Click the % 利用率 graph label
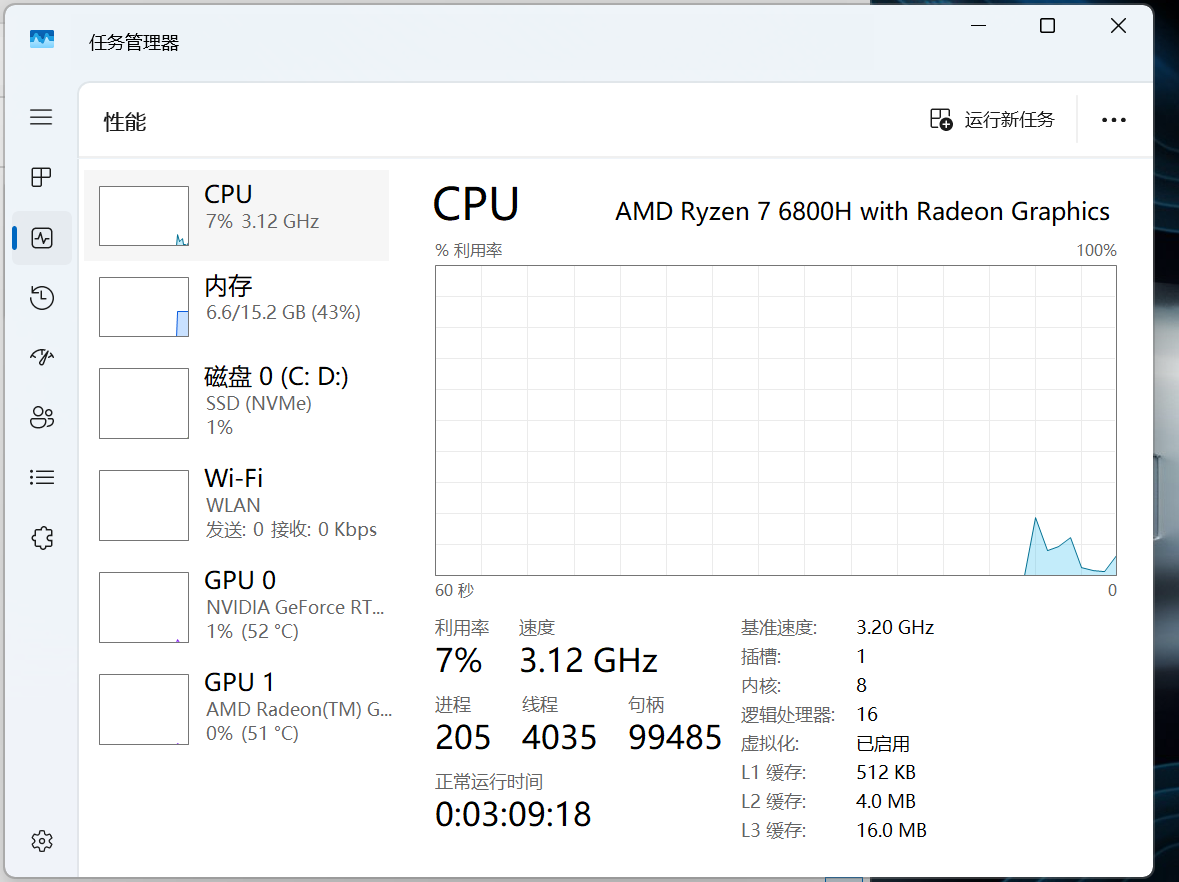 (x=468, y=250)
